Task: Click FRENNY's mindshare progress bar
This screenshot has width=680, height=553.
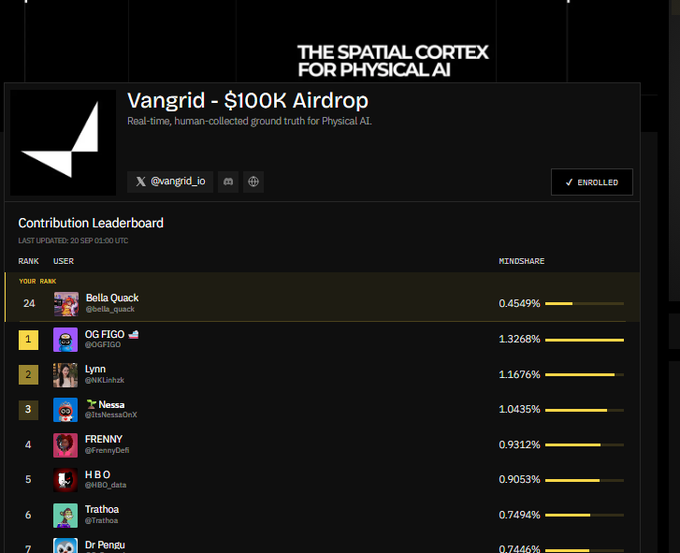Action: tap(585, 445)
